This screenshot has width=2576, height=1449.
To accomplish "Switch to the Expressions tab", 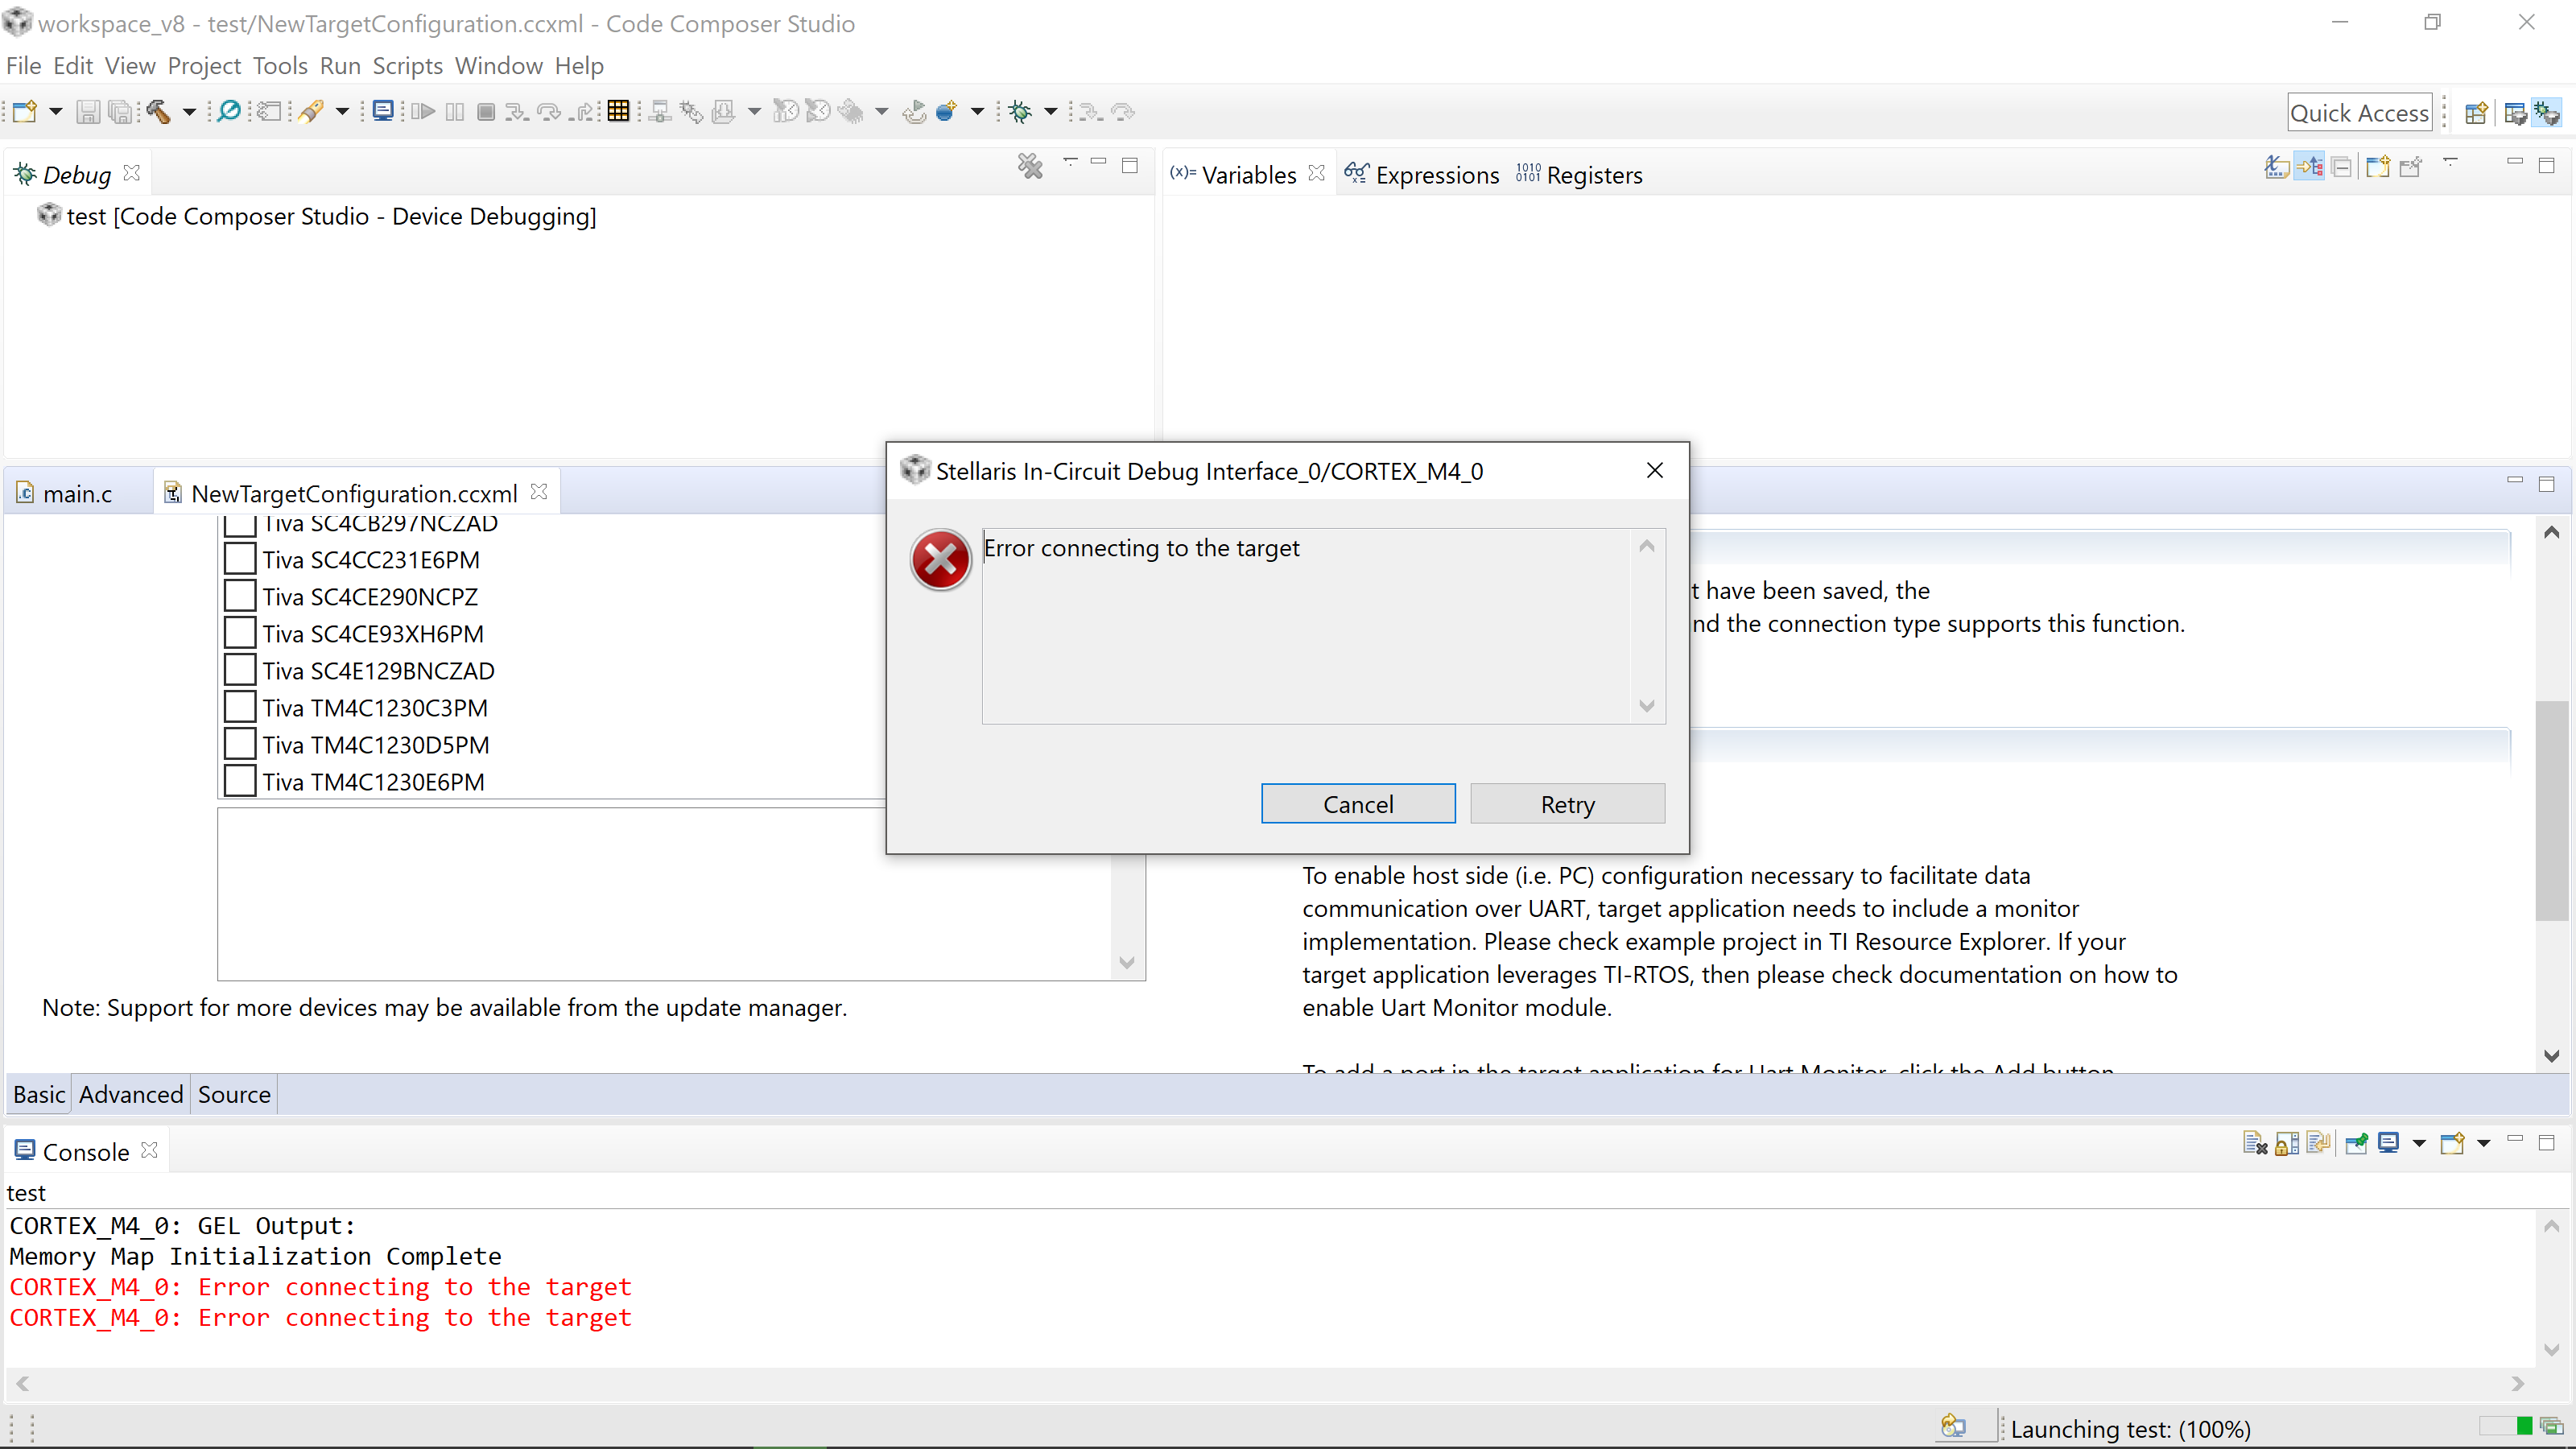I will pyautogui.click(x=1421, y=175).
